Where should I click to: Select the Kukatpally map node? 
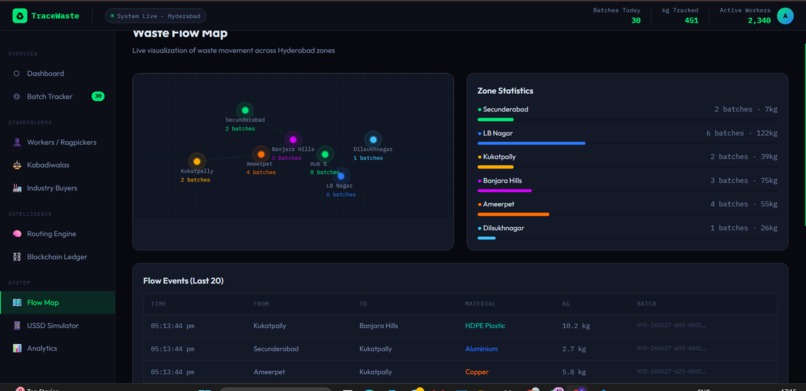coord(197,161)
